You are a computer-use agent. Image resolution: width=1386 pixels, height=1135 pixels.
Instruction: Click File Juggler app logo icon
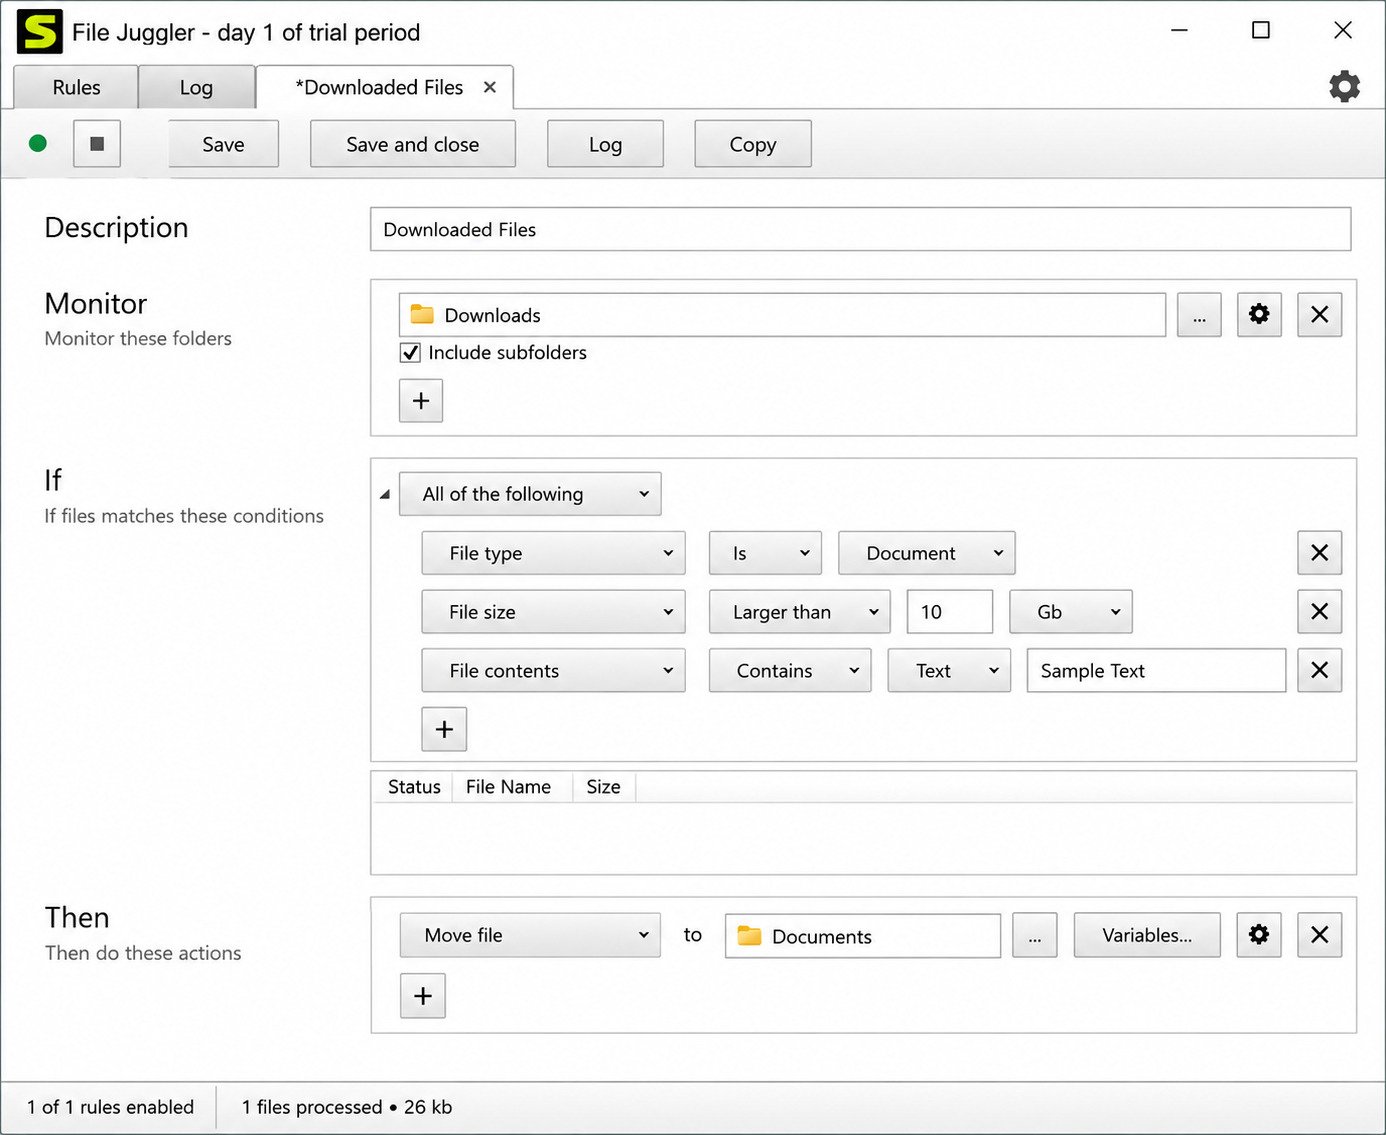pos(40,32)
